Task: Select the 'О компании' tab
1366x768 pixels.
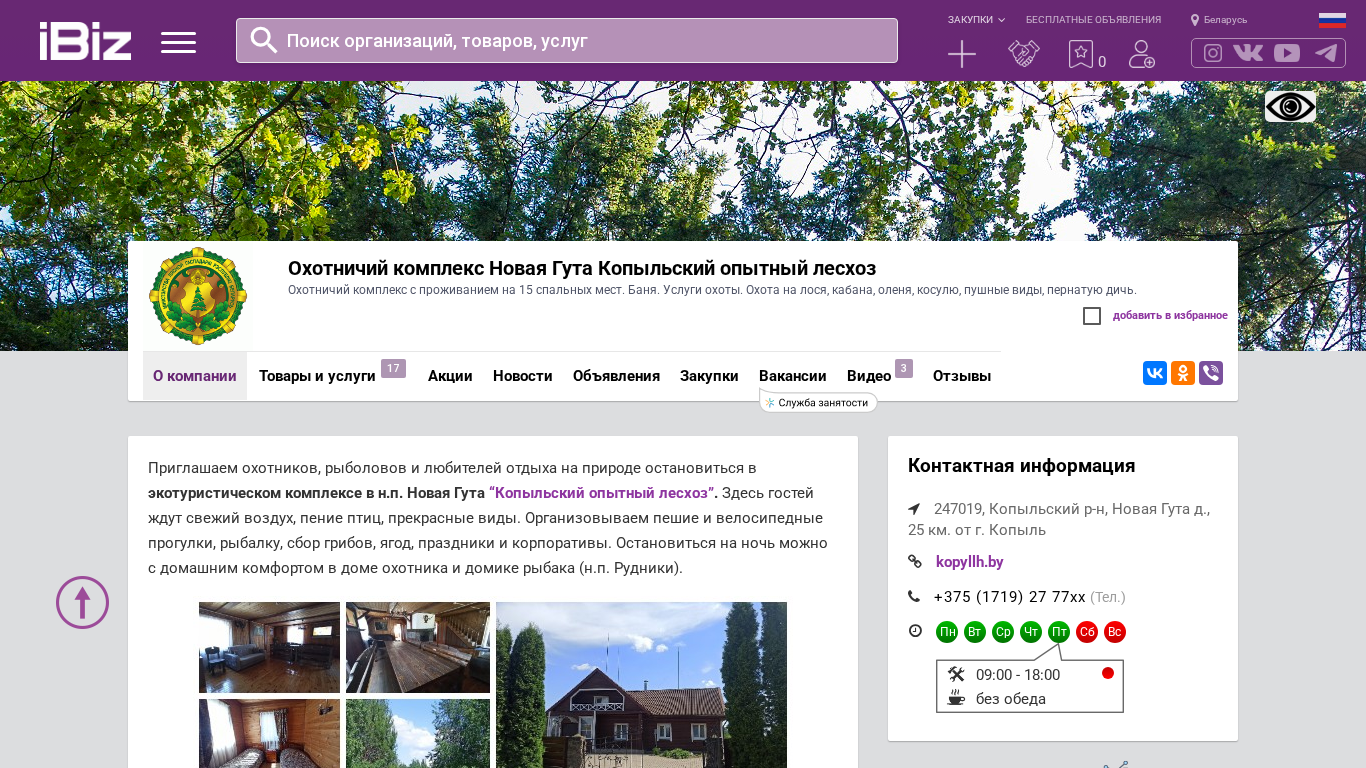Action: pyautogui.click(x=195, y=376)
